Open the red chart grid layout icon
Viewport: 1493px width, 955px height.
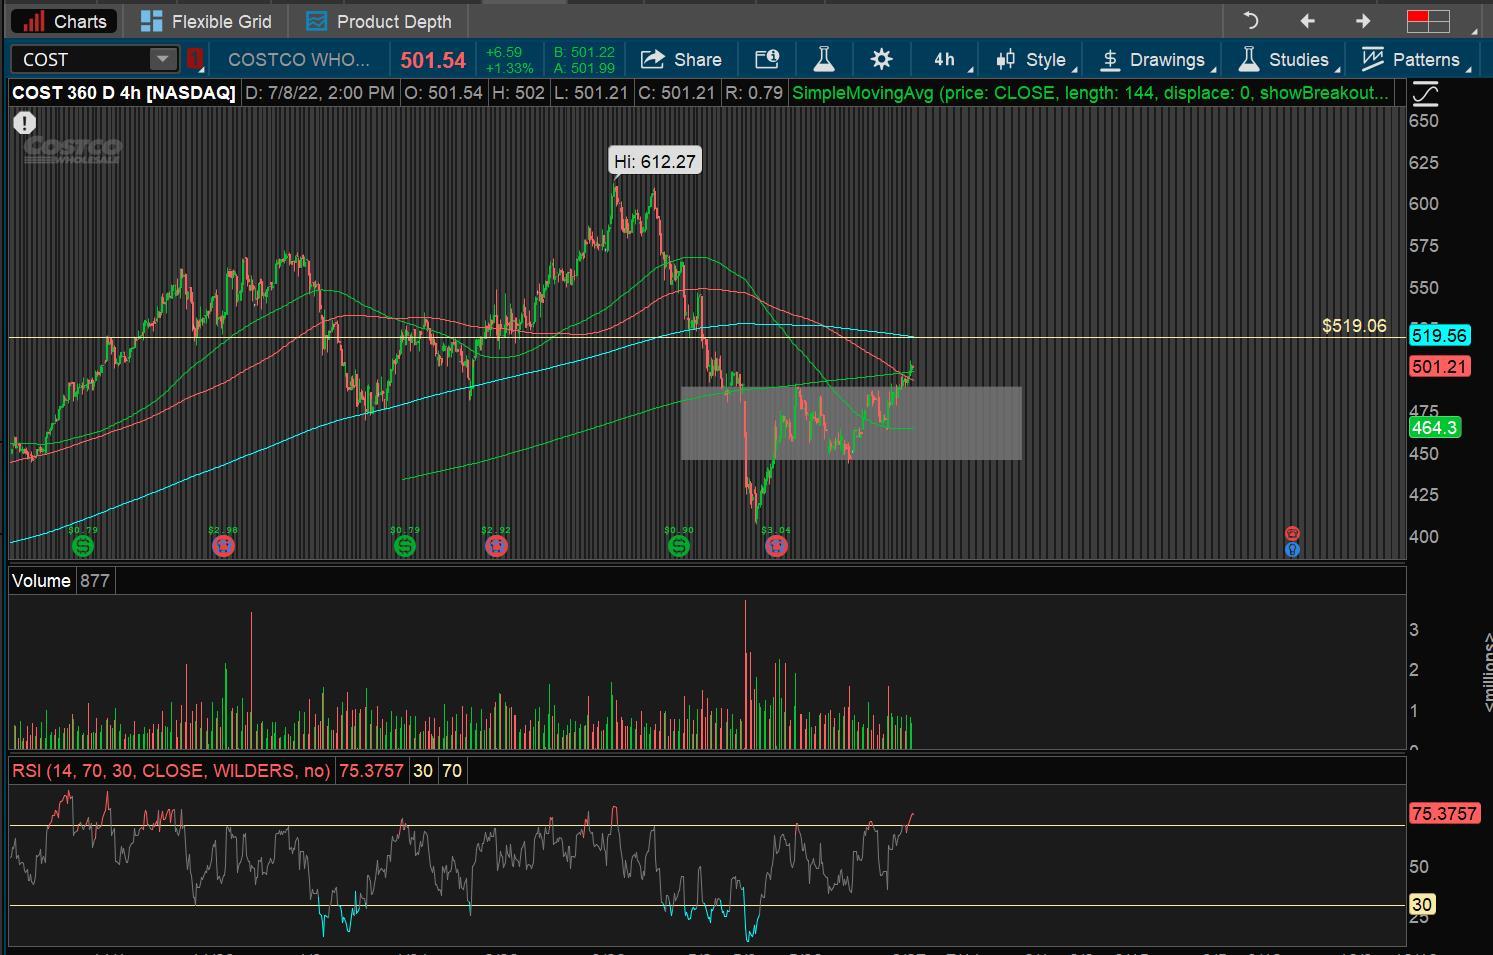point(1428,20)
